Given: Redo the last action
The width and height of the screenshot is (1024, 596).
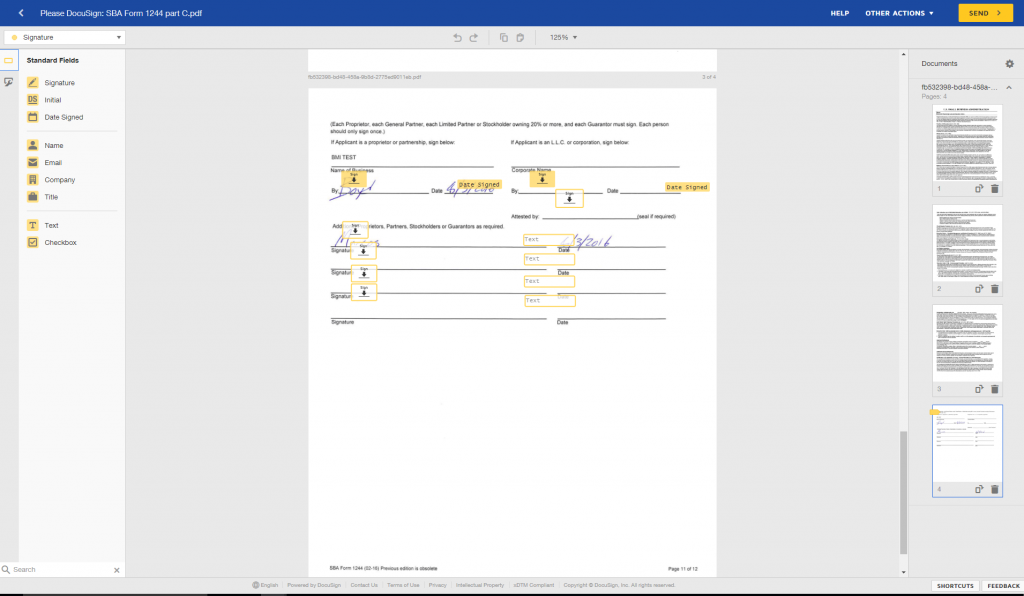Looking at the screenshot, I should pyautogui.click(x=474, y=37).
